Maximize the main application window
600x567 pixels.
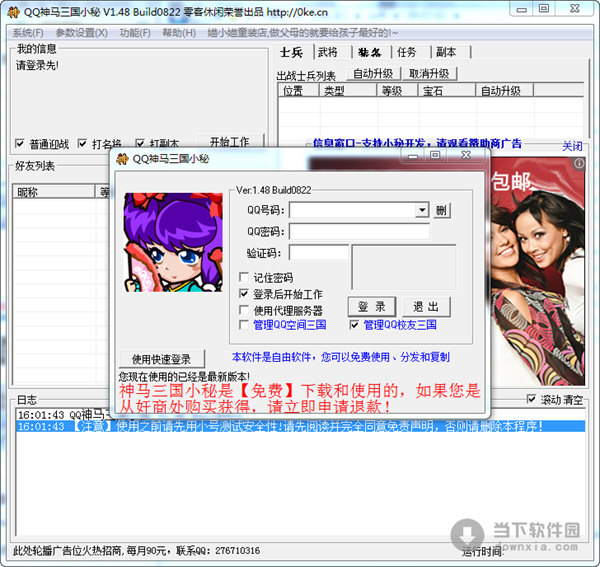pos(544,9)
